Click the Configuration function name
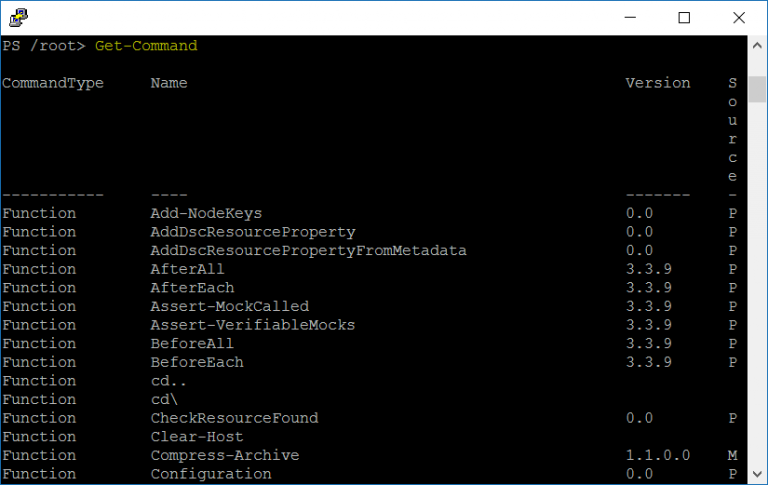Image resolution: width=768 pixels, height=485 pixels. (x=210, y=474)
